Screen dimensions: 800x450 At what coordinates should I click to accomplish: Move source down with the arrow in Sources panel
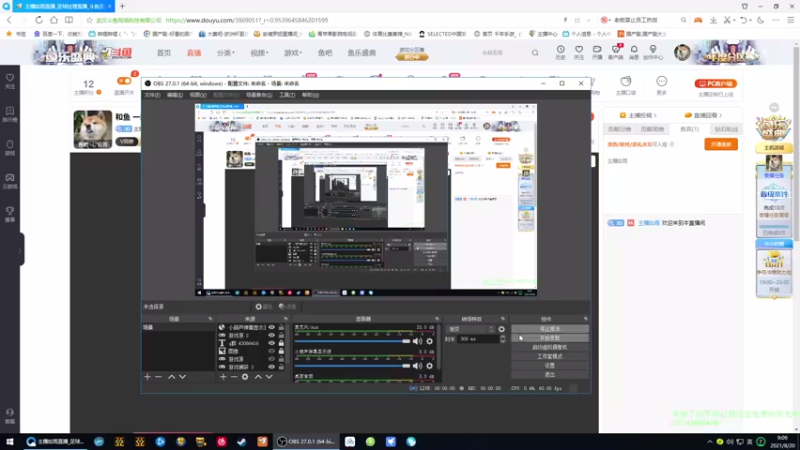click(269, 377)
